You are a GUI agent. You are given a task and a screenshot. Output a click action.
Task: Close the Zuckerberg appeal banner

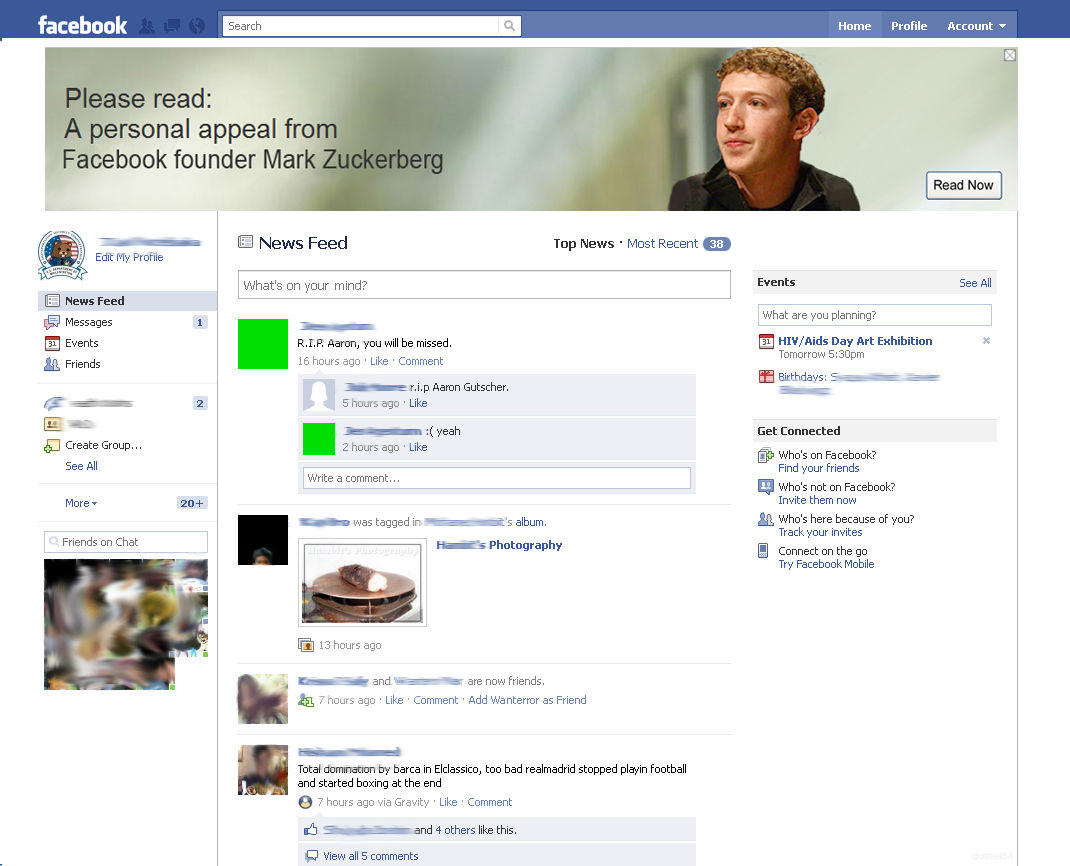1009,56
